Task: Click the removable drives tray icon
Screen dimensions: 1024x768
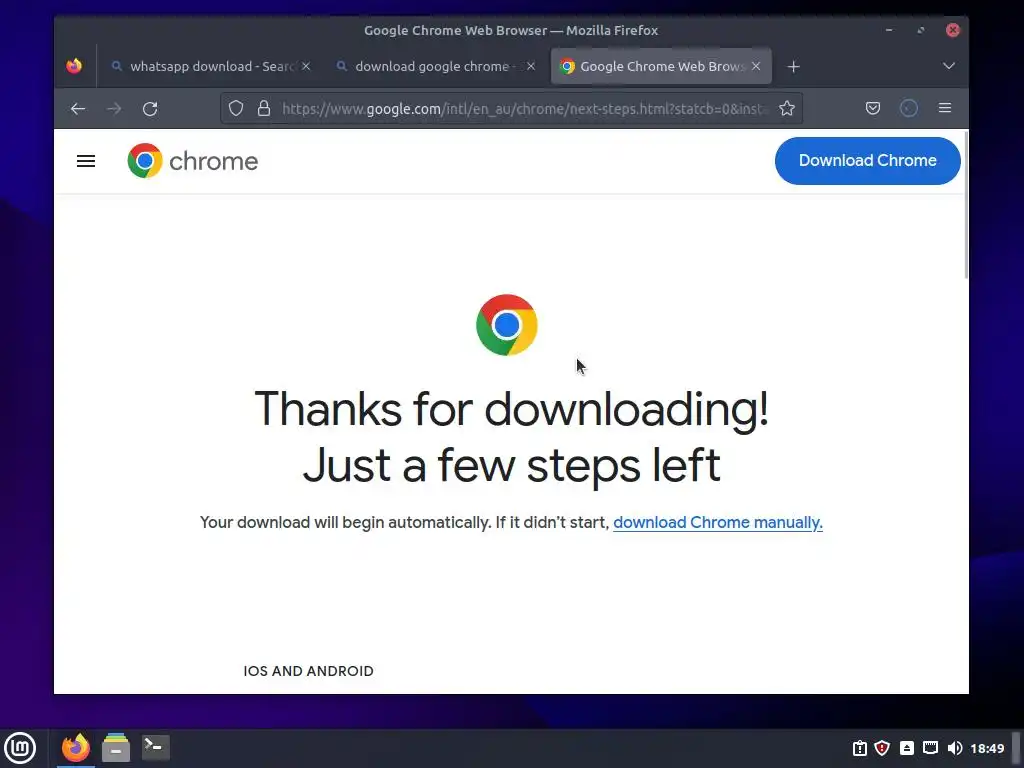Action: point(906,748)
